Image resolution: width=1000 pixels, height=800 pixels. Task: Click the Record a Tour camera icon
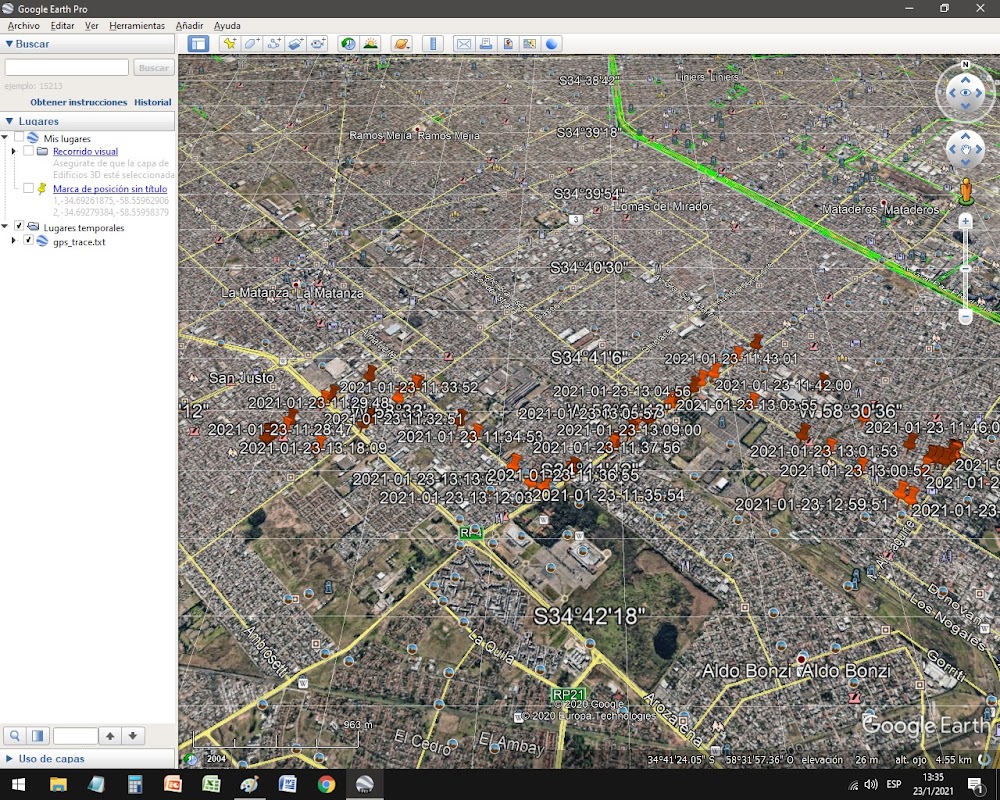pos(318,44)
